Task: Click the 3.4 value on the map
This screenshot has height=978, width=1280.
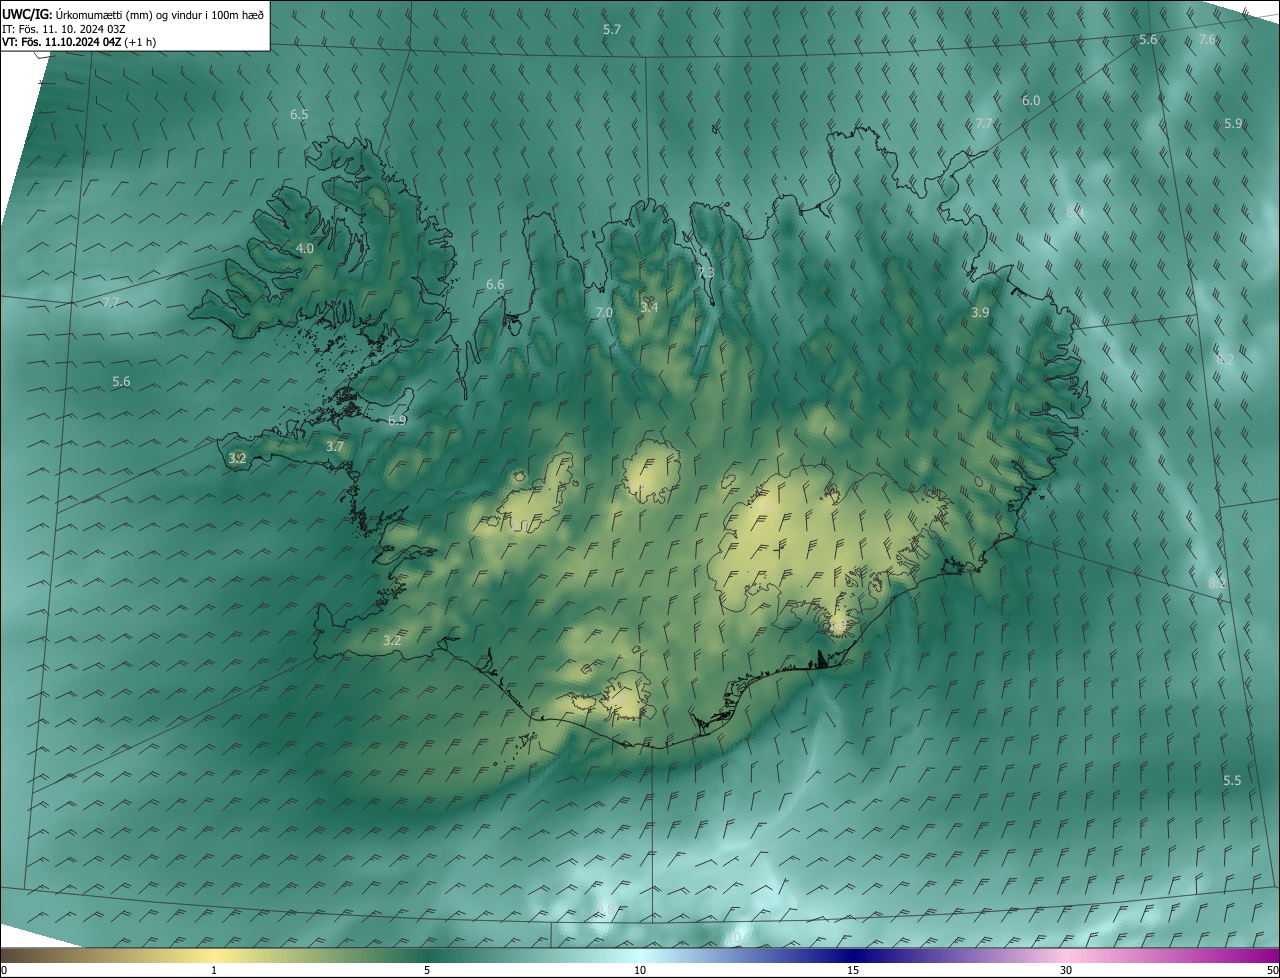Action: 649,307
